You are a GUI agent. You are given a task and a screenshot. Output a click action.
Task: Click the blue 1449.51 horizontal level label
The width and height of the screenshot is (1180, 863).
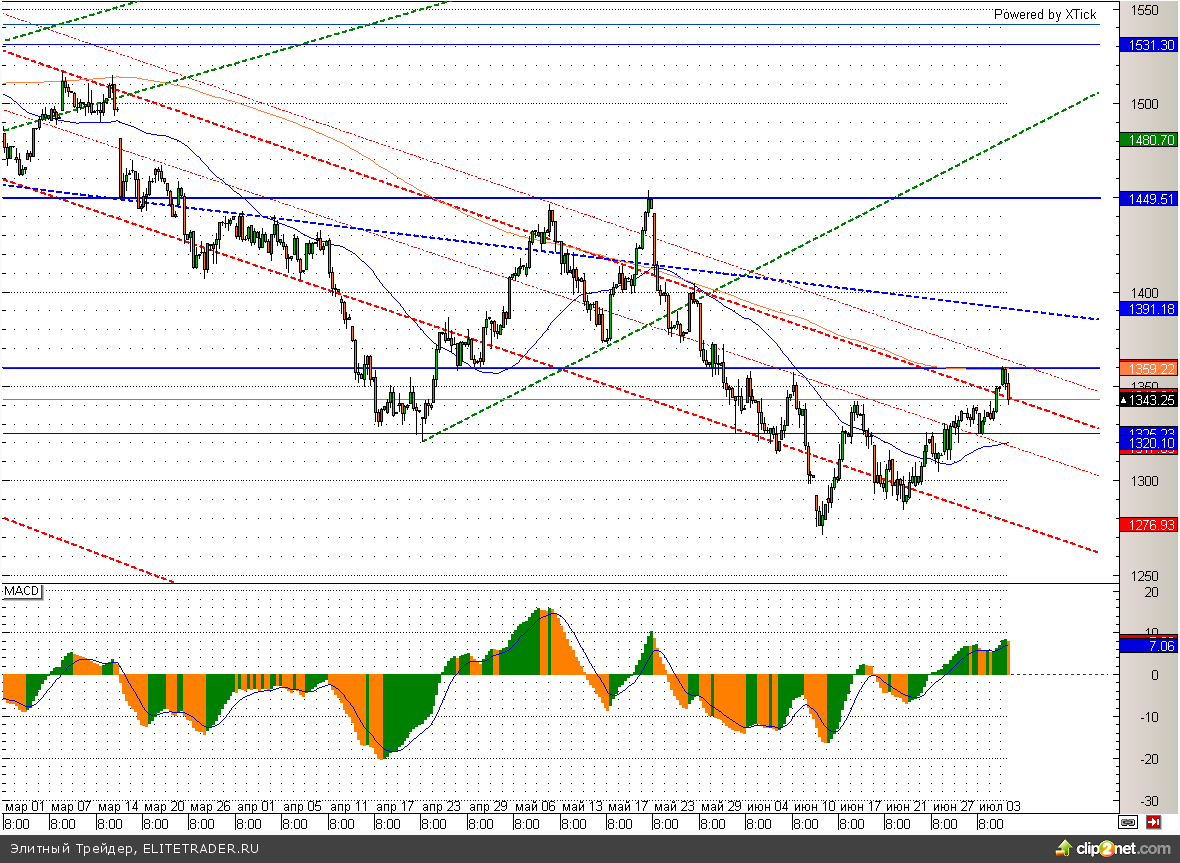(1149, 199)
